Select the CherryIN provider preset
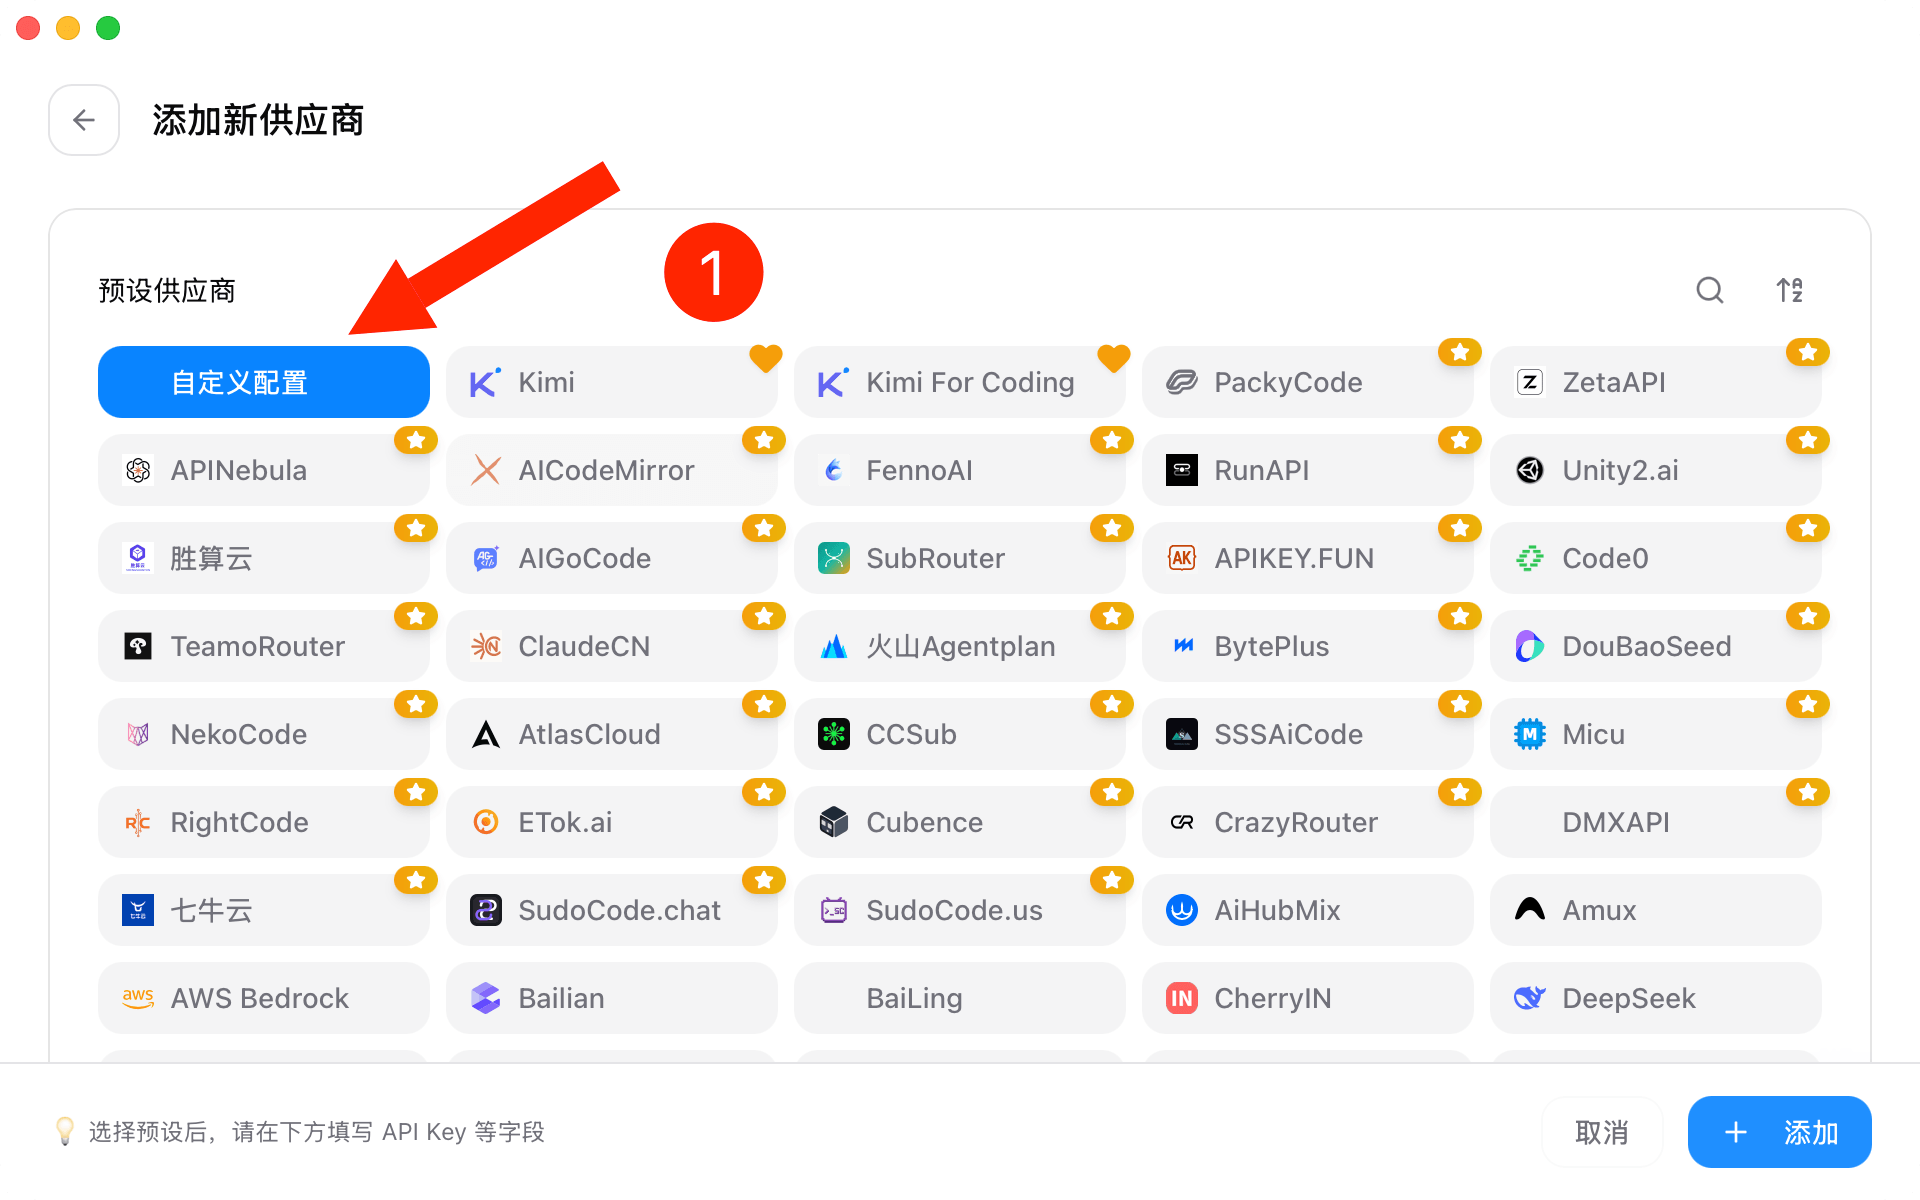 pyautogui.click(x=1307, y=998)
